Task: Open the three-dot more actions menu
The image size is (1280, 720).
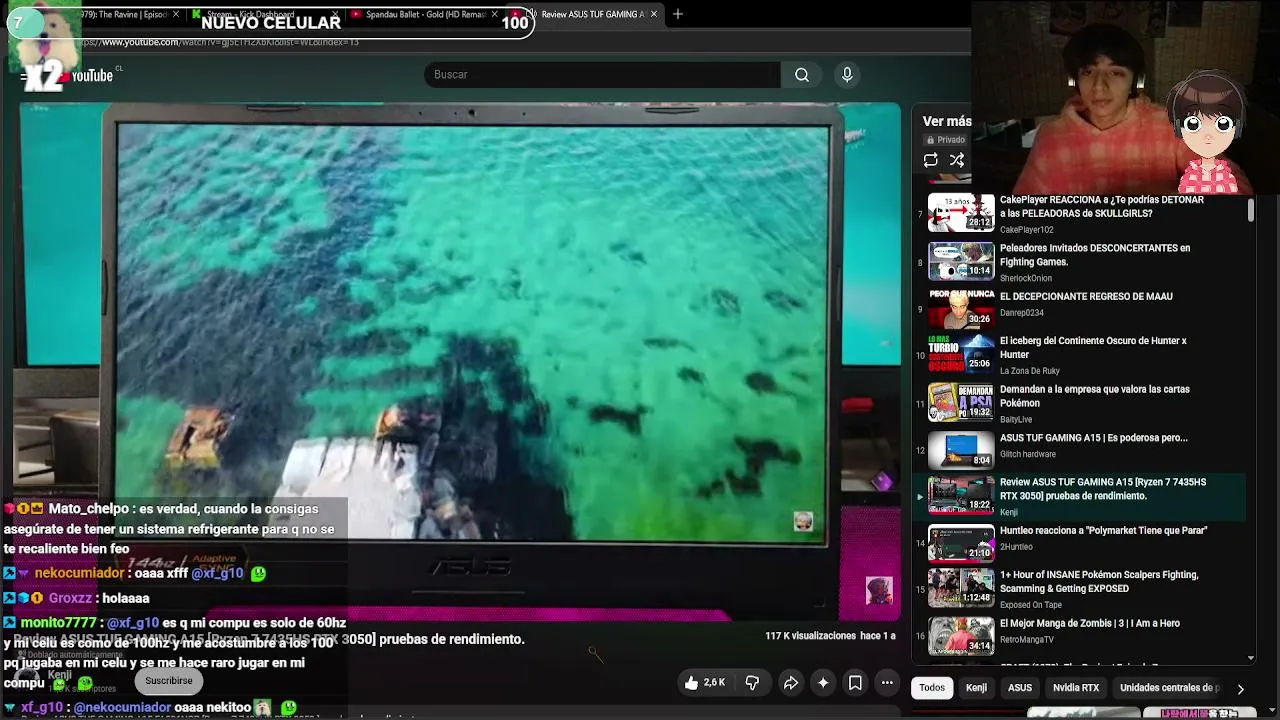Action: 887,683
